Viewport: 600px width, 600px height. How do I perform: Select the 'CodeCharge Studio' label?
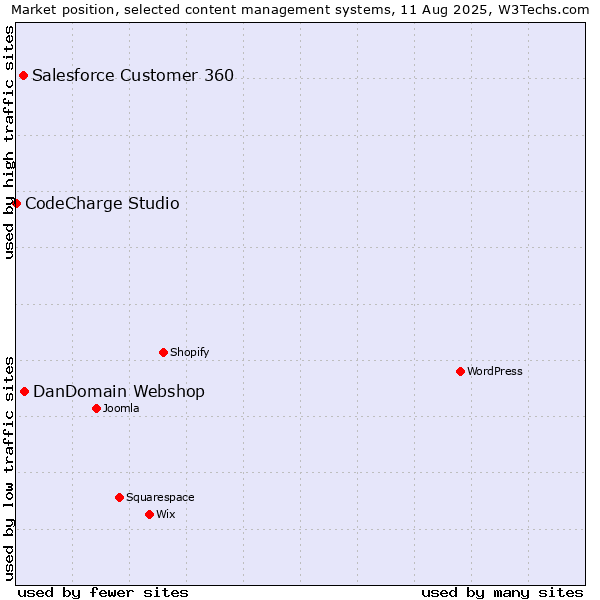102,204
